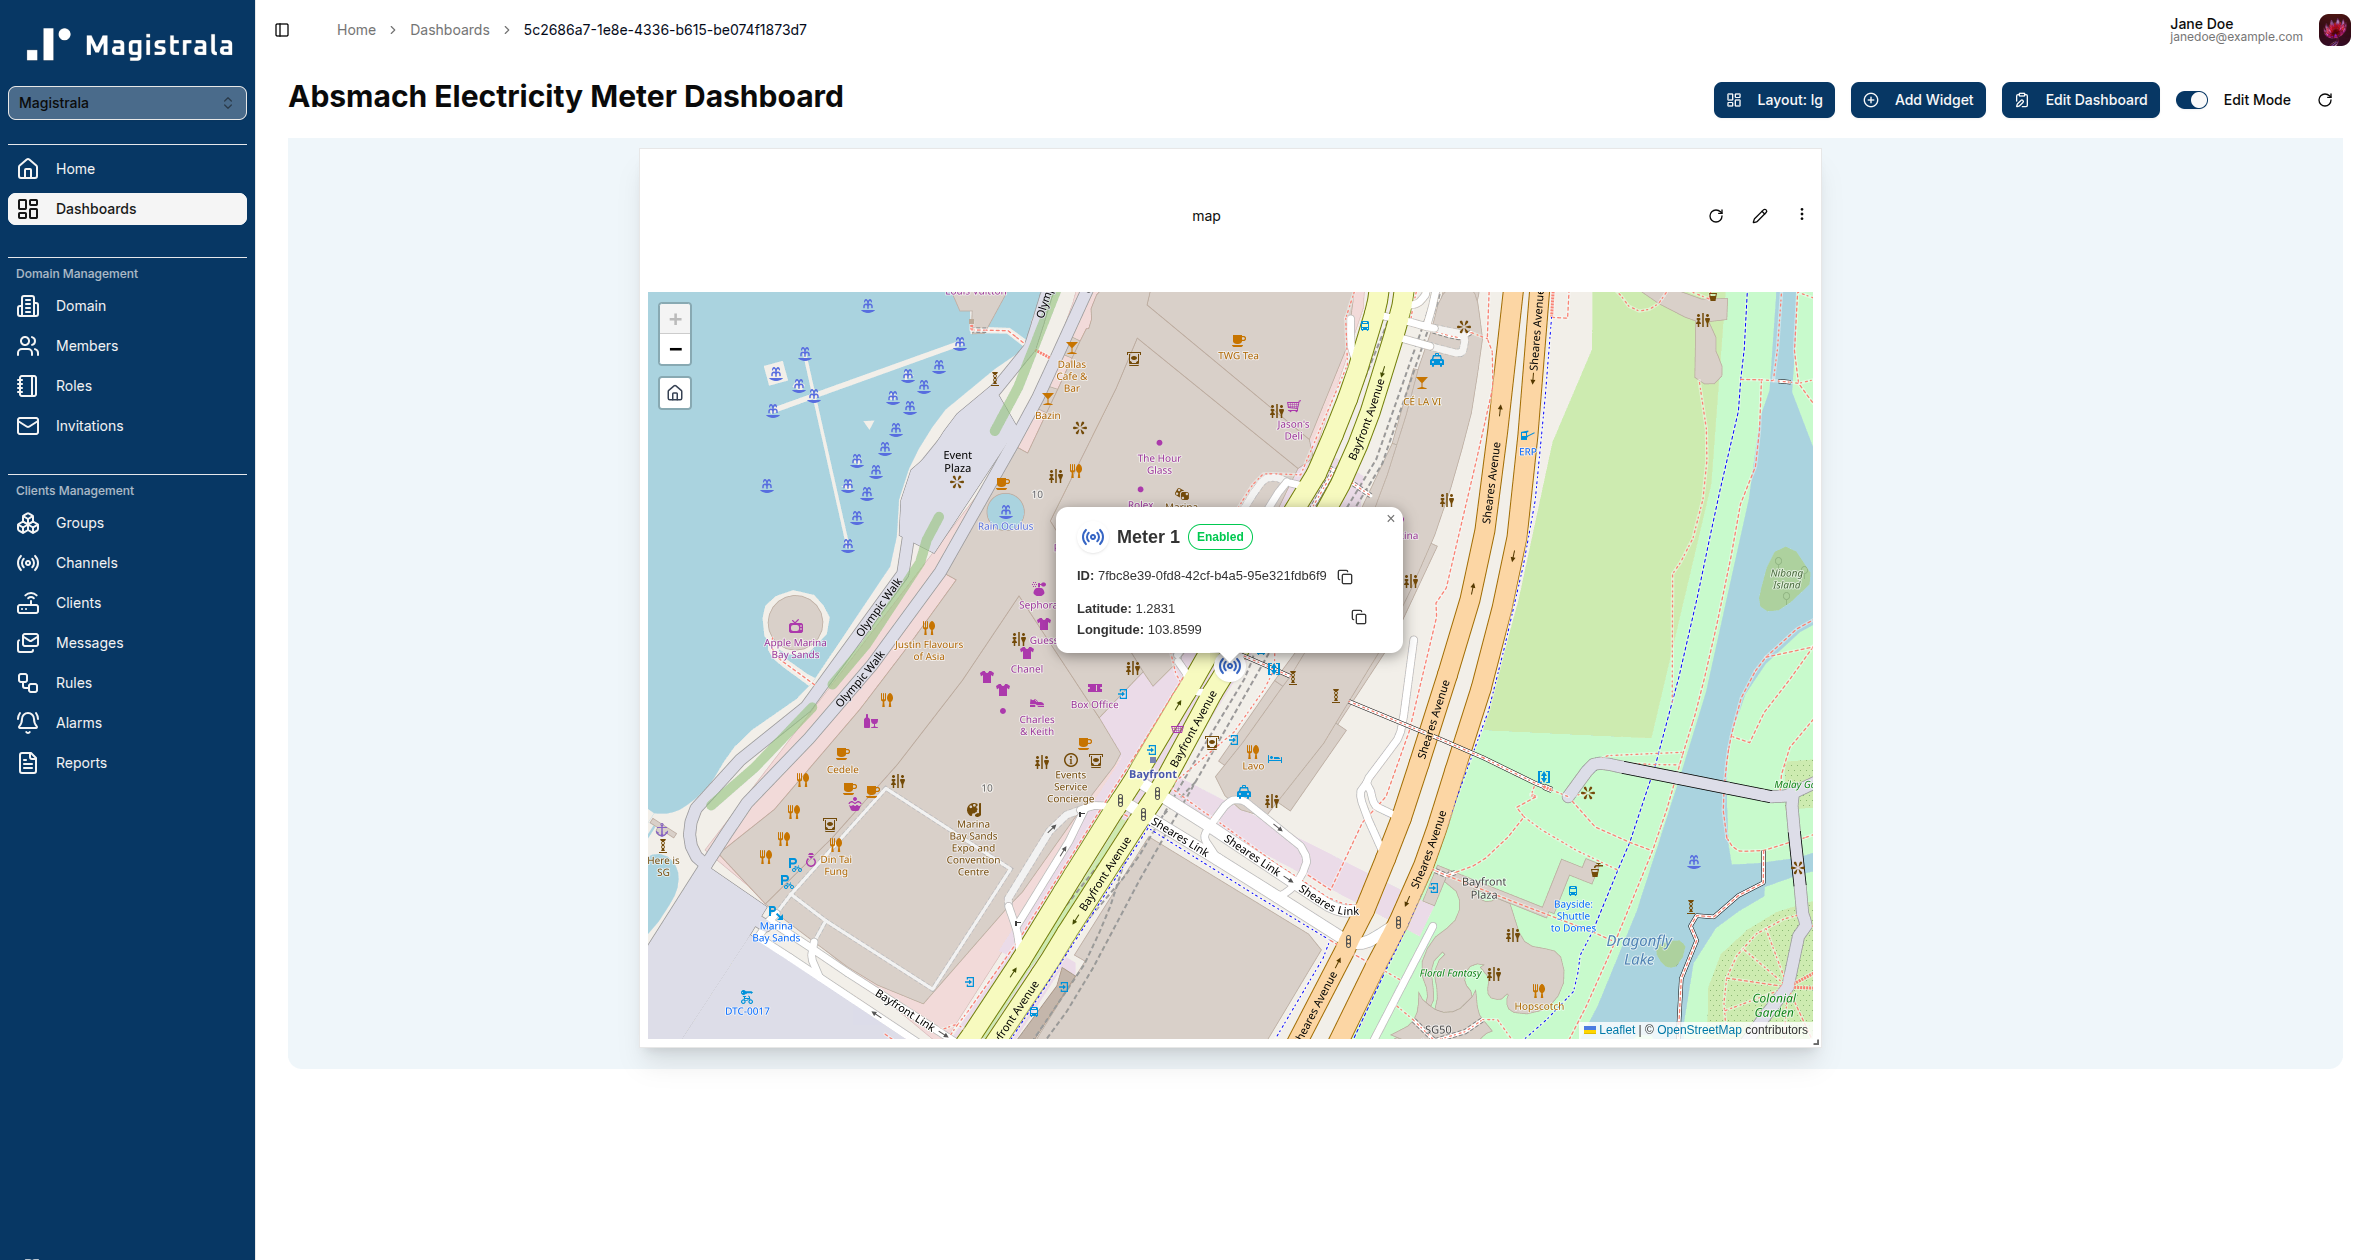Open the Magistrala domain selector
The height and width of the screenshot is (1260, 2369).
point(127,103)
